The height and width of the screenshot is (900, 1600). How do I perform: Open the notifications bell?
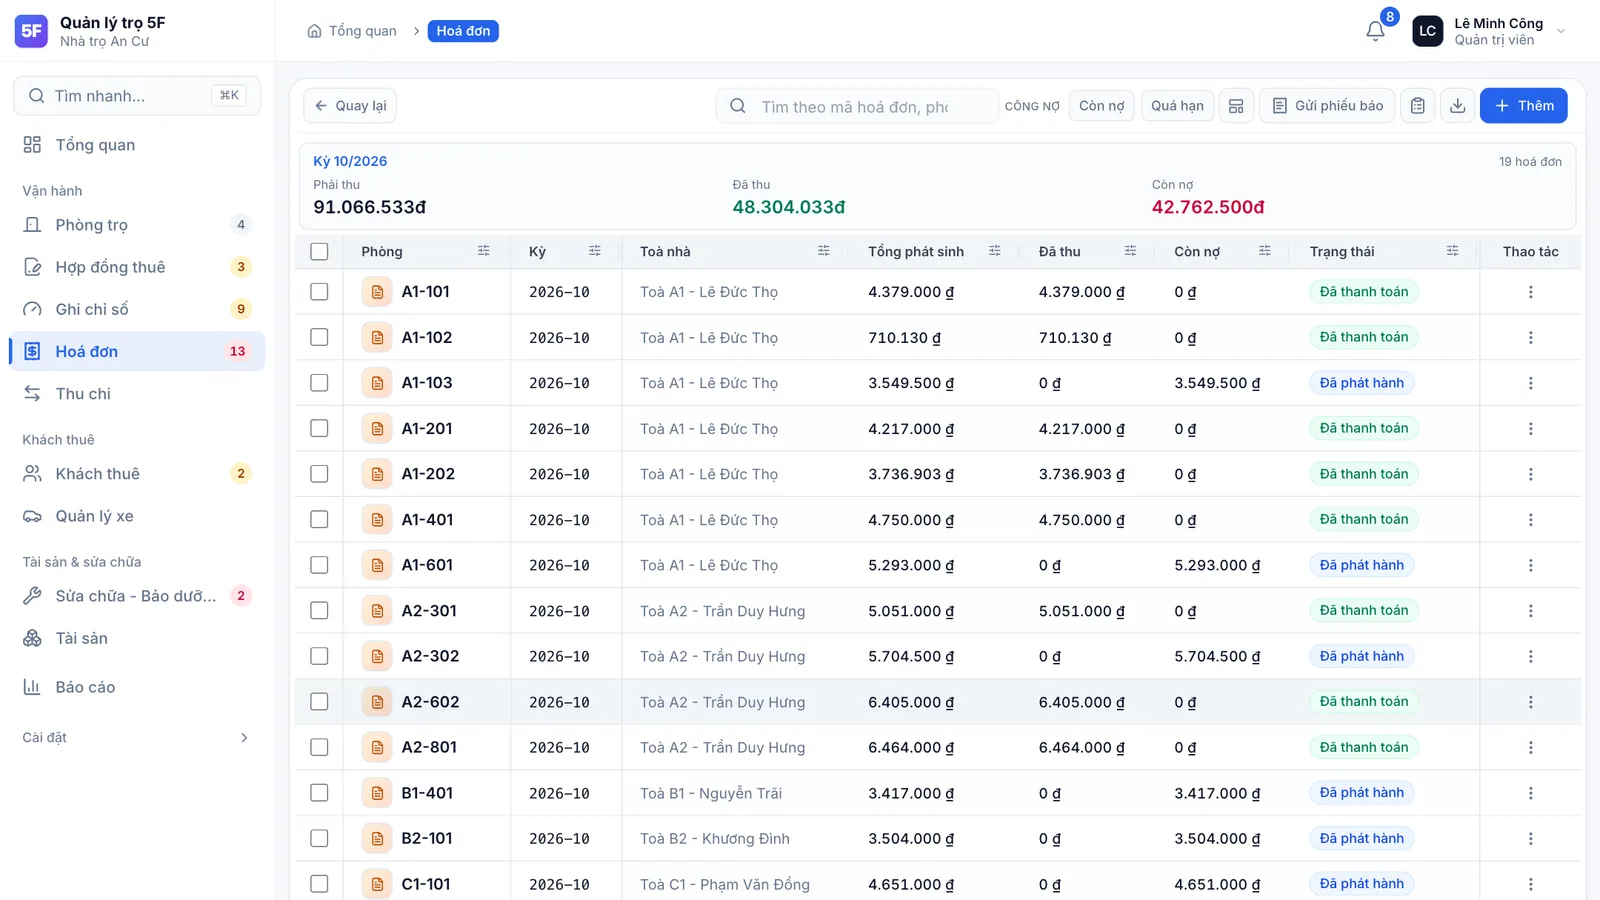(x=1376, y=31)
